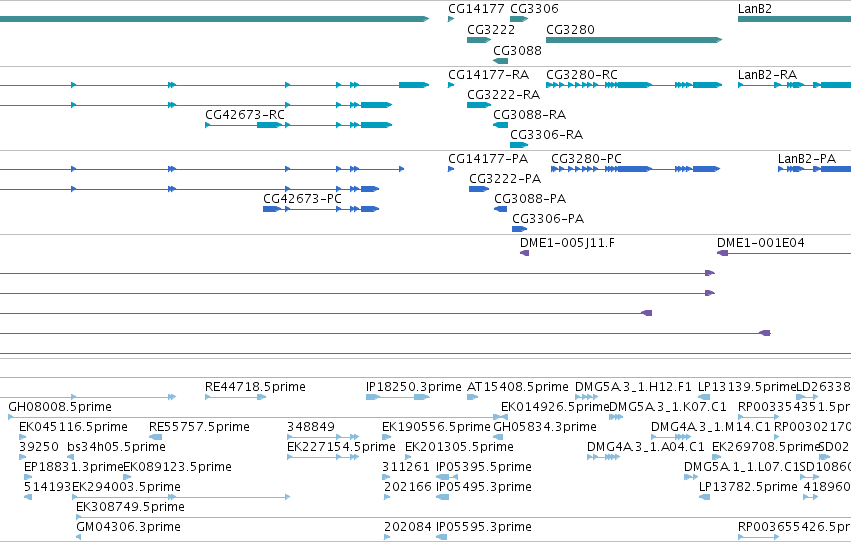
Task: Select the EK014926.5prime EST label
Action: point(555,407)
